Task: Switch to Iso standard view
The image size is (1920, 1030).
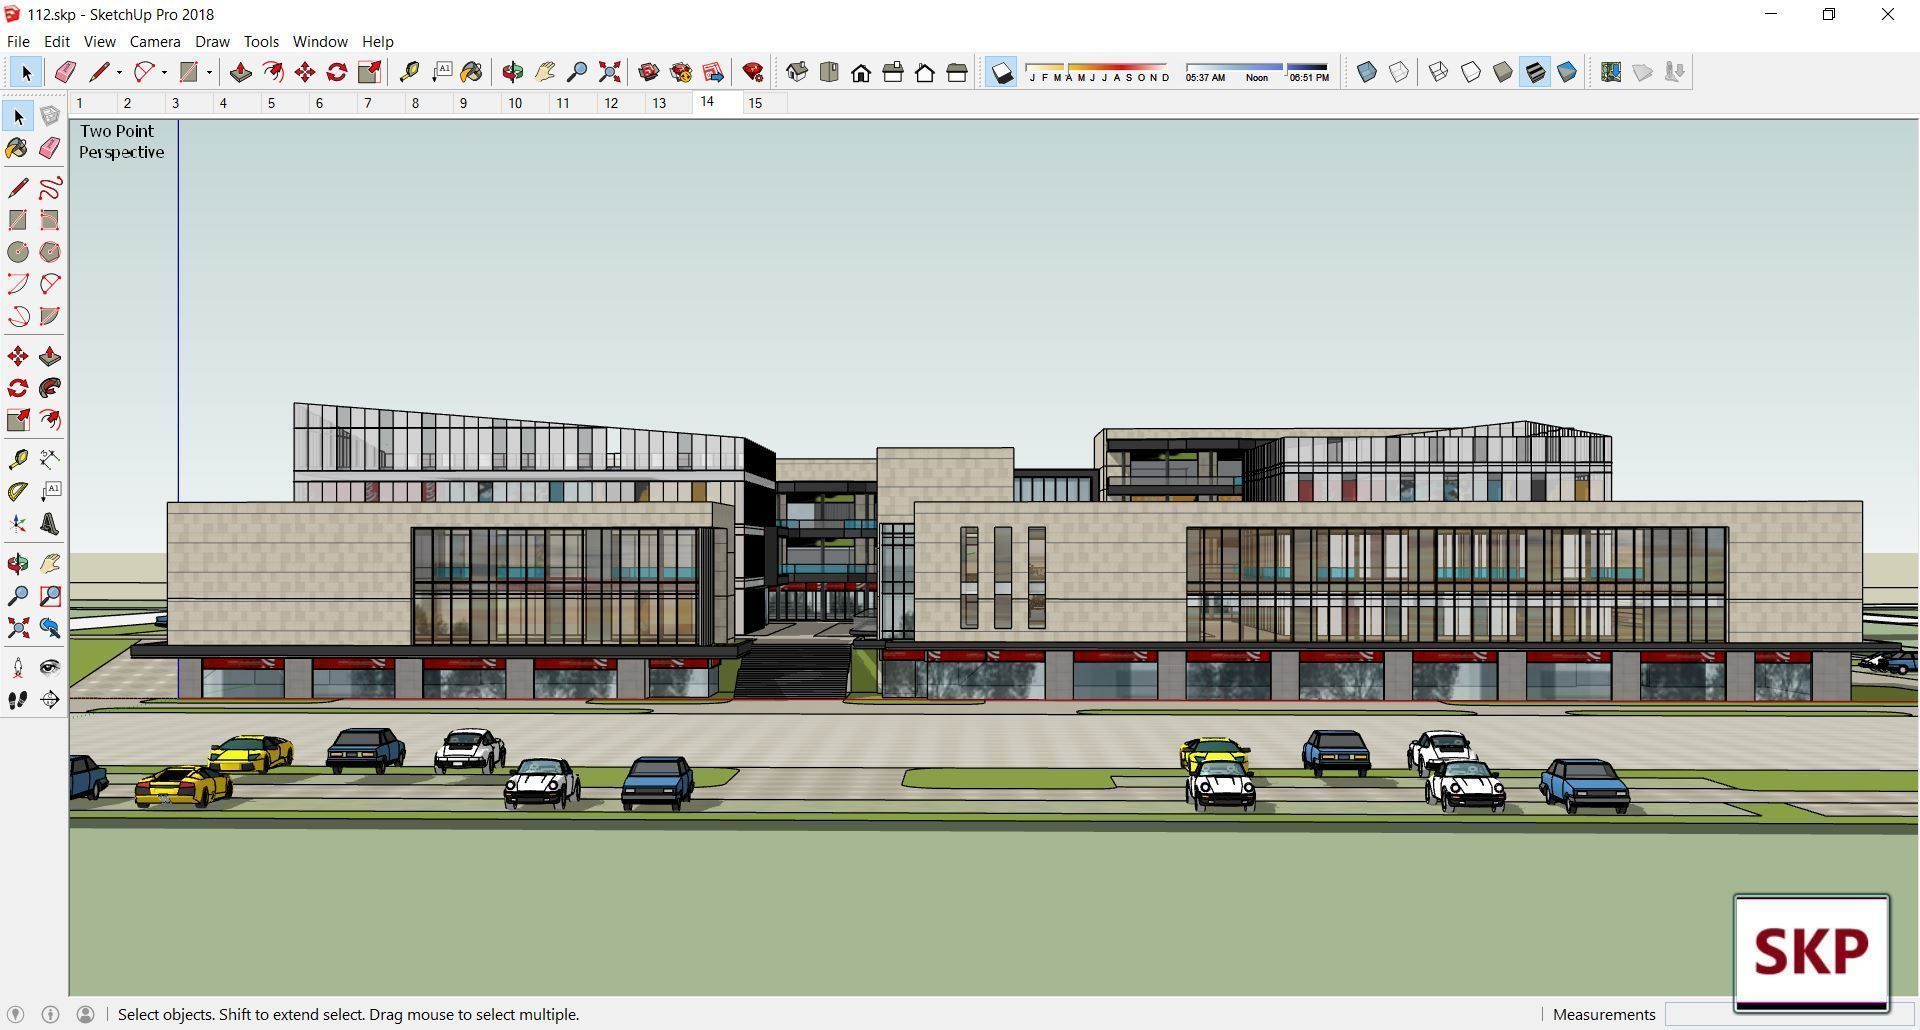Action: 797,72
